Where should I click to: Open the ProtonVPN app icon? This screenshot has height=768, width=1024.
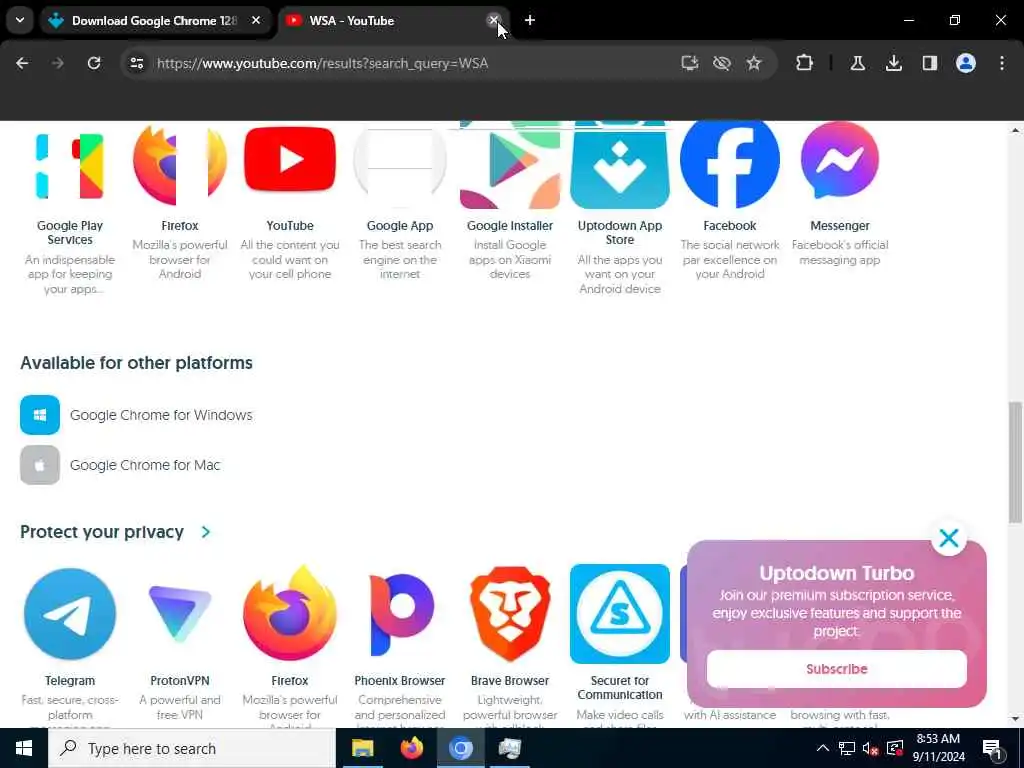coord(180,614)
